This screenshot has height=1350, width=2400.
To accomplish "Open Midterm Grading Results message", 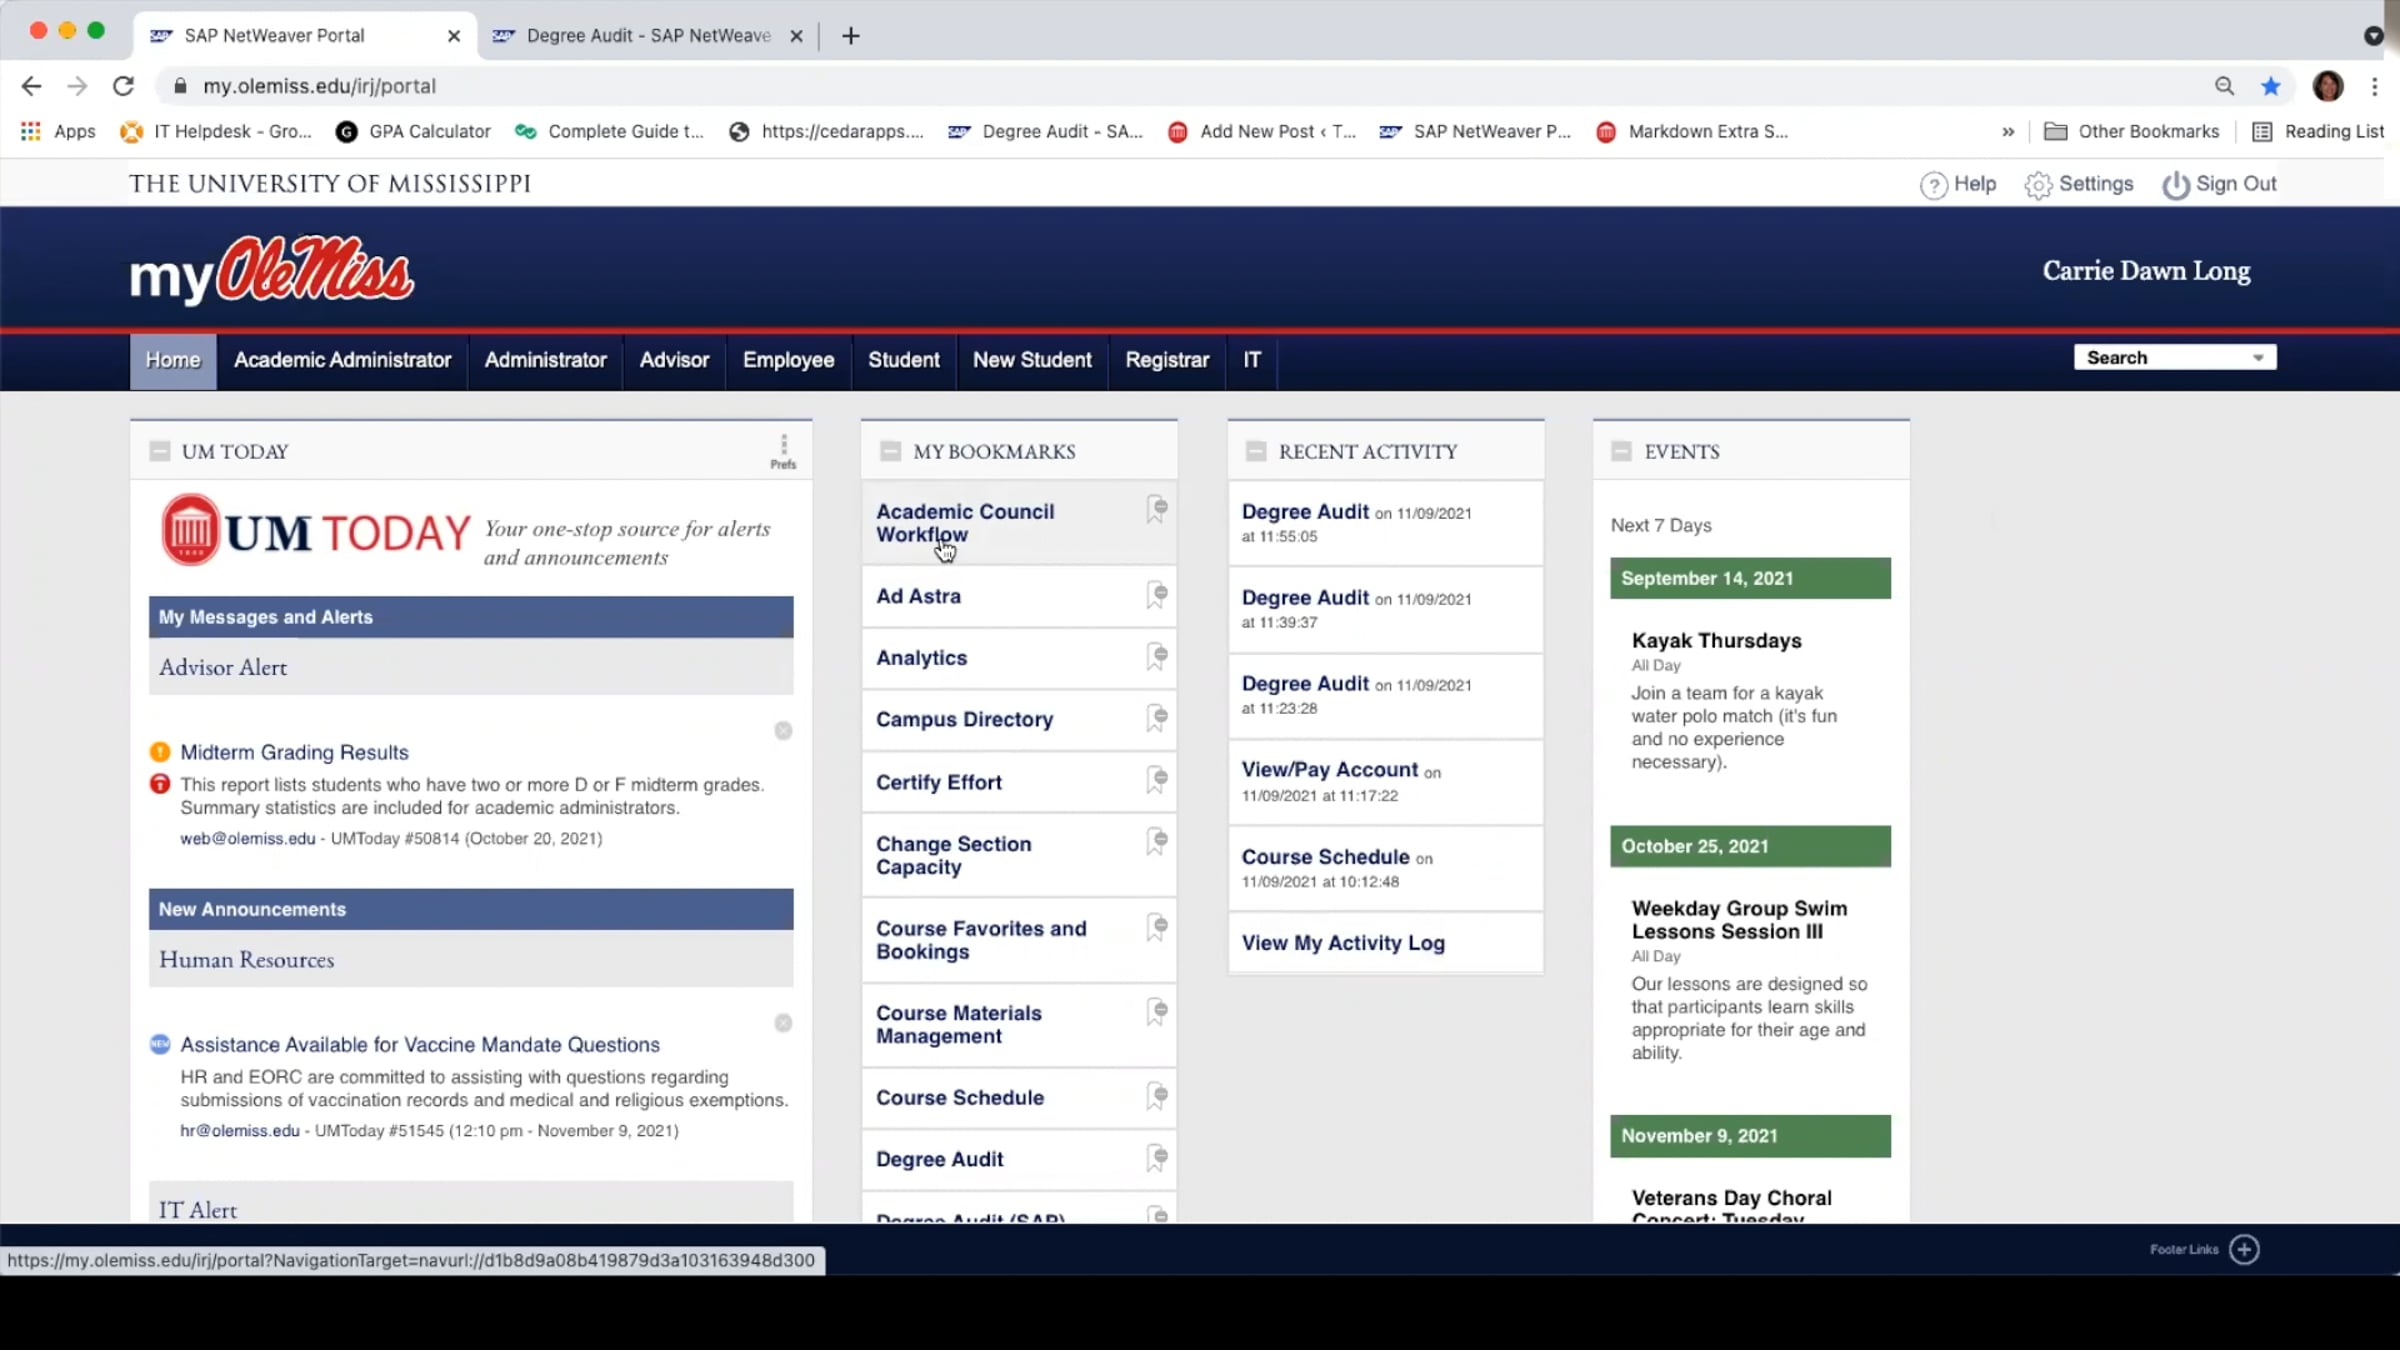I will click(x=294, y=752).
